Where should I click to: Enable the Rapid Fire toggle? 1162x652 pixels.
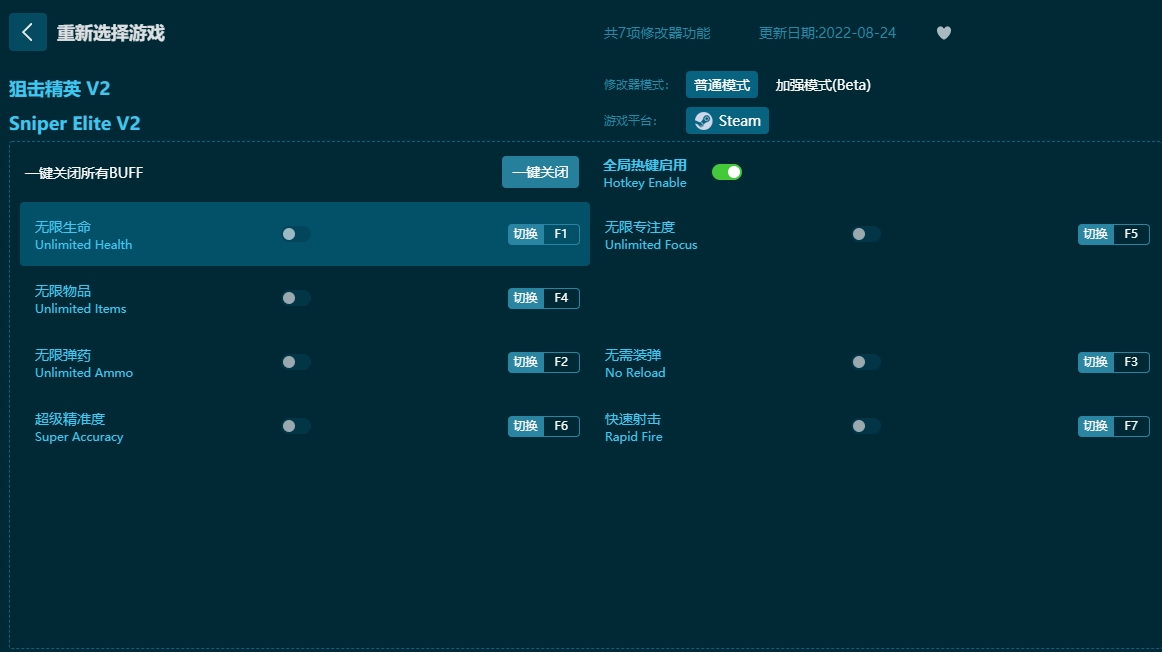tap(865, 426)
